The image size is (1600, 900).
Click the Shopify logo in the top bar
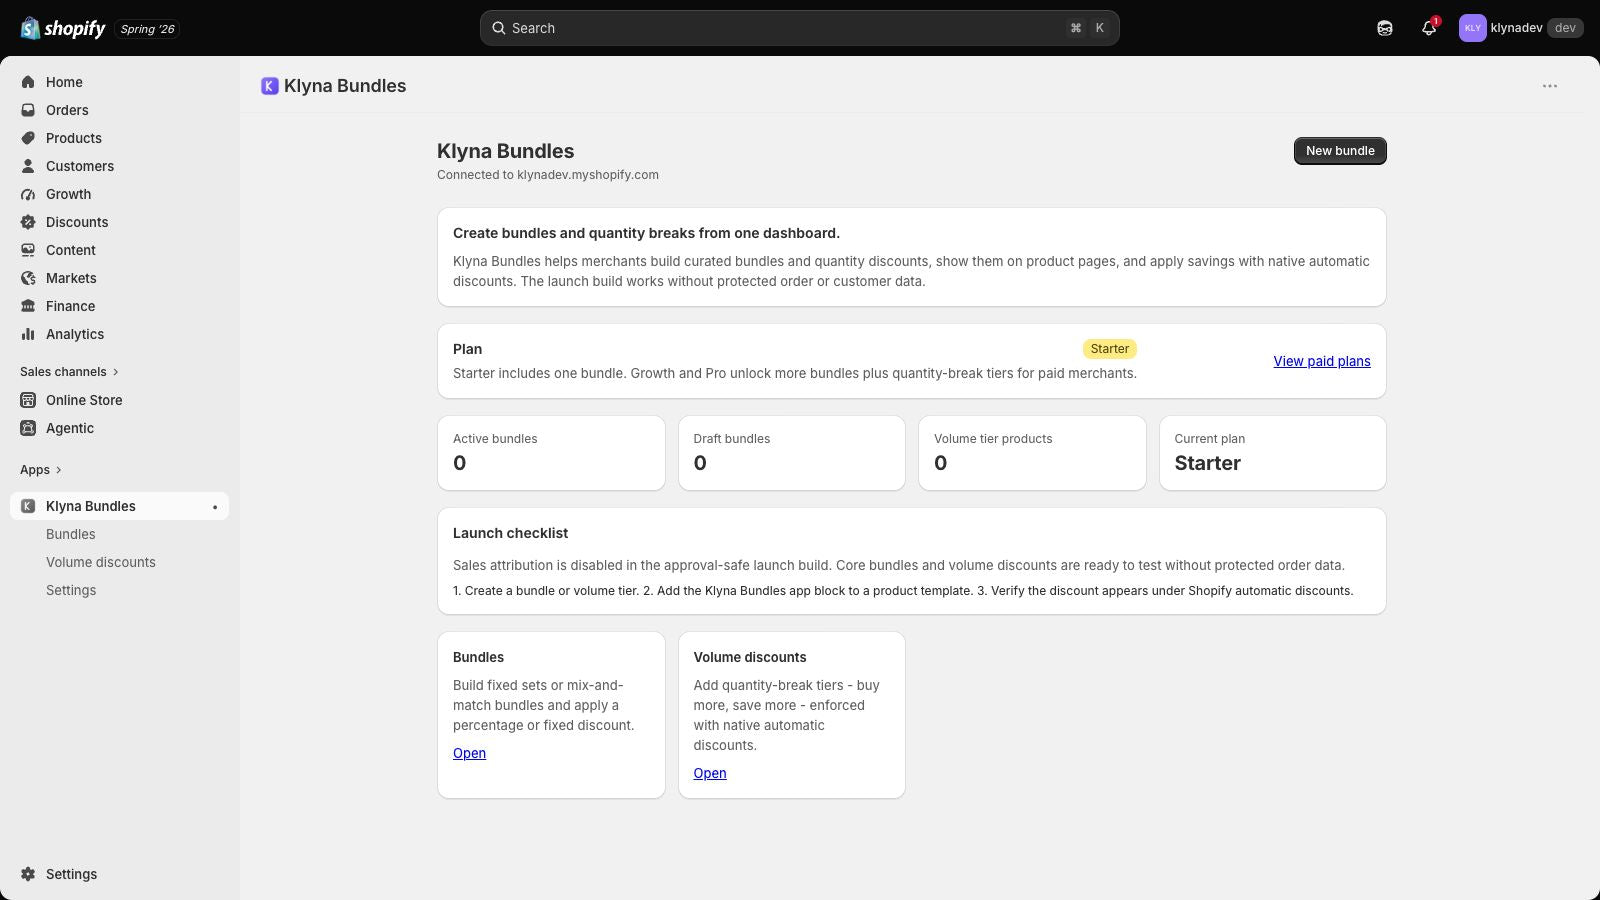pyautogui.click(x=63, y=28)
